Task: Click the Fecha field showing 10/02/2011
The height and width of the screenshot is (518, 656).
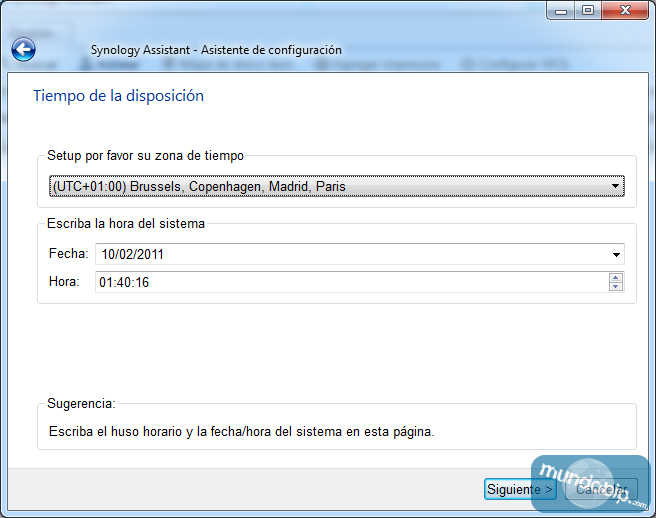Action: pos(360,254)
